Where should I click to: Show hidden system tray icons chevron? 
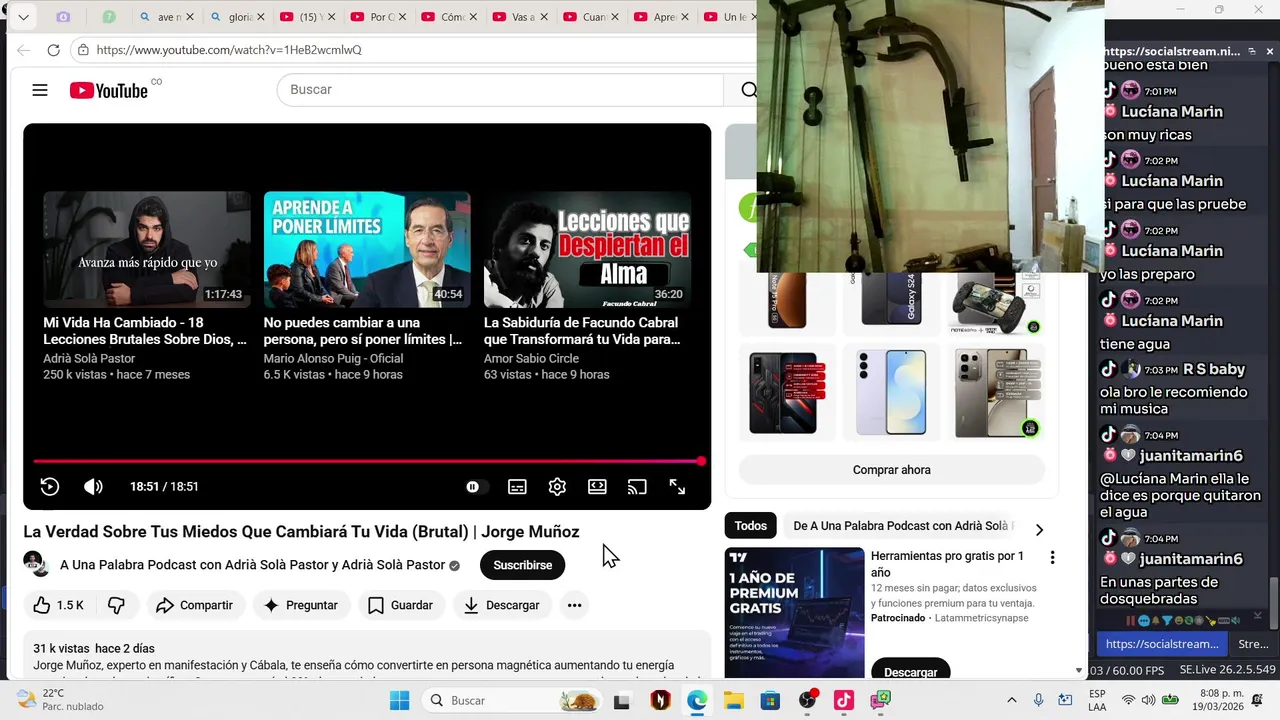coord(1011,700)
